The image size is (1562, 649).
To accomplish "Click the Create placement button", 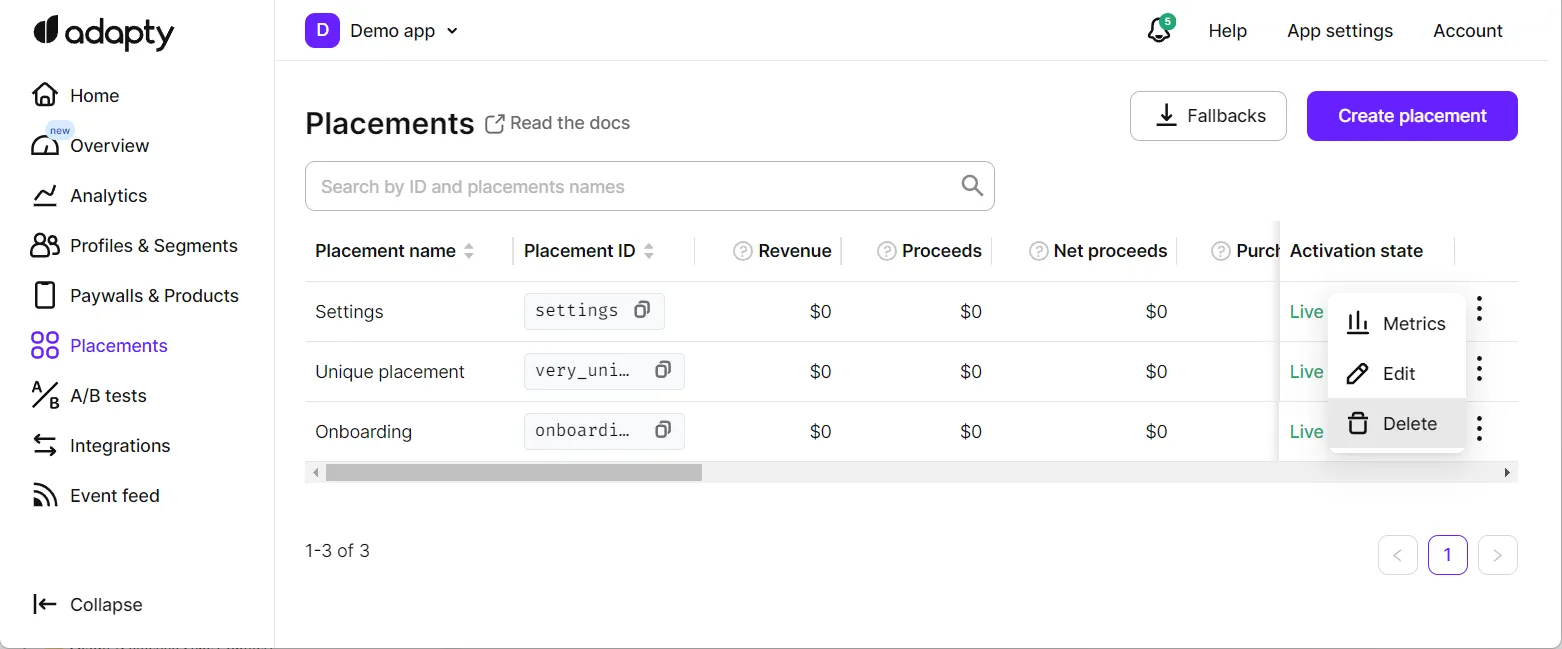I will (x=1411, y=116).
